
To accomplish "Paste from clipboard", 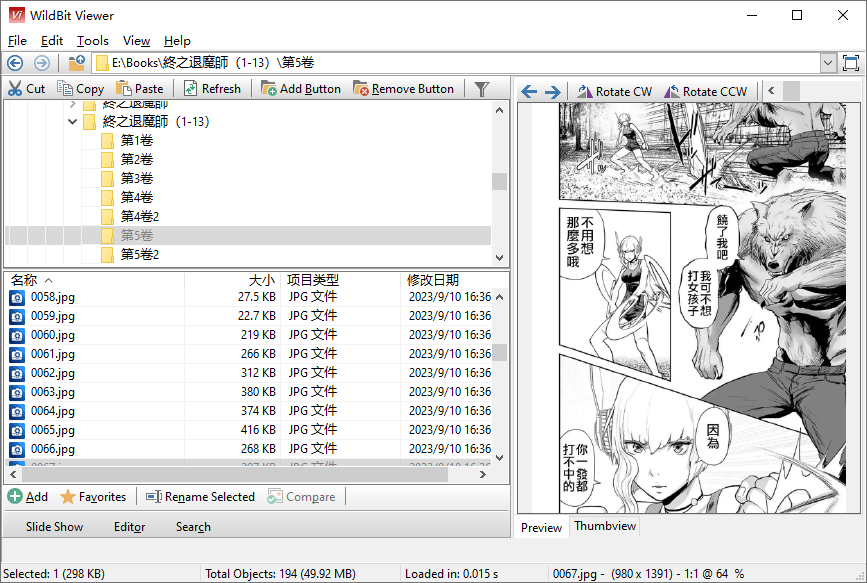I will coord(140,89).
